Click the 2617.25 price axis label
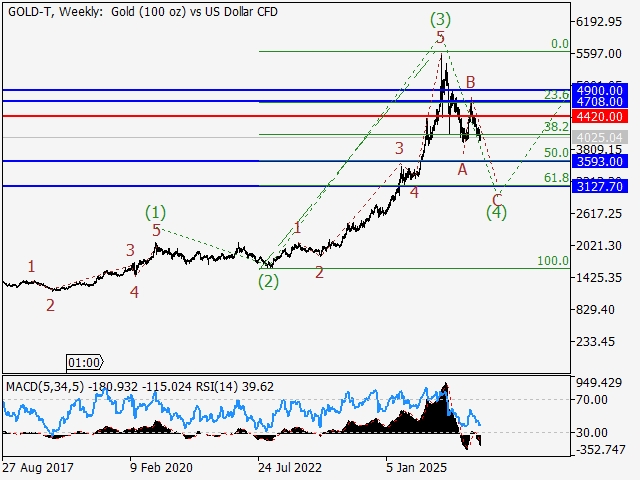This screenshot has width=640, height=480. point(598,213)
